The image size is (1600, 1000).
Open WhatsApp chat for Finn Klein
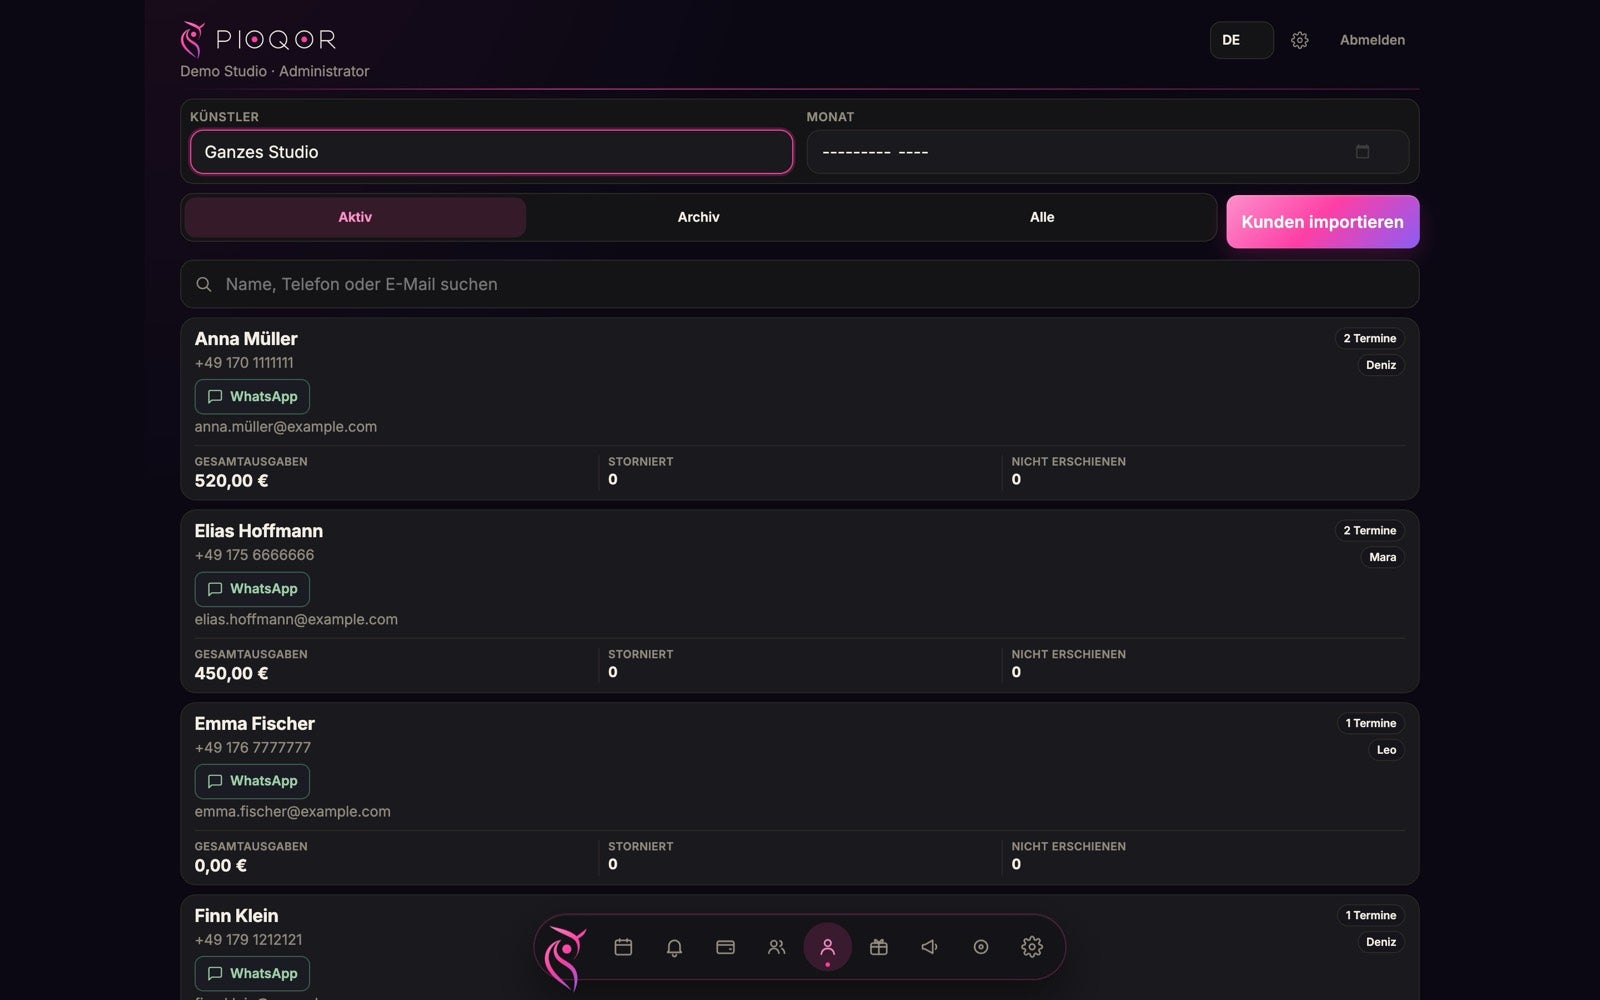(x=252, y=974)
